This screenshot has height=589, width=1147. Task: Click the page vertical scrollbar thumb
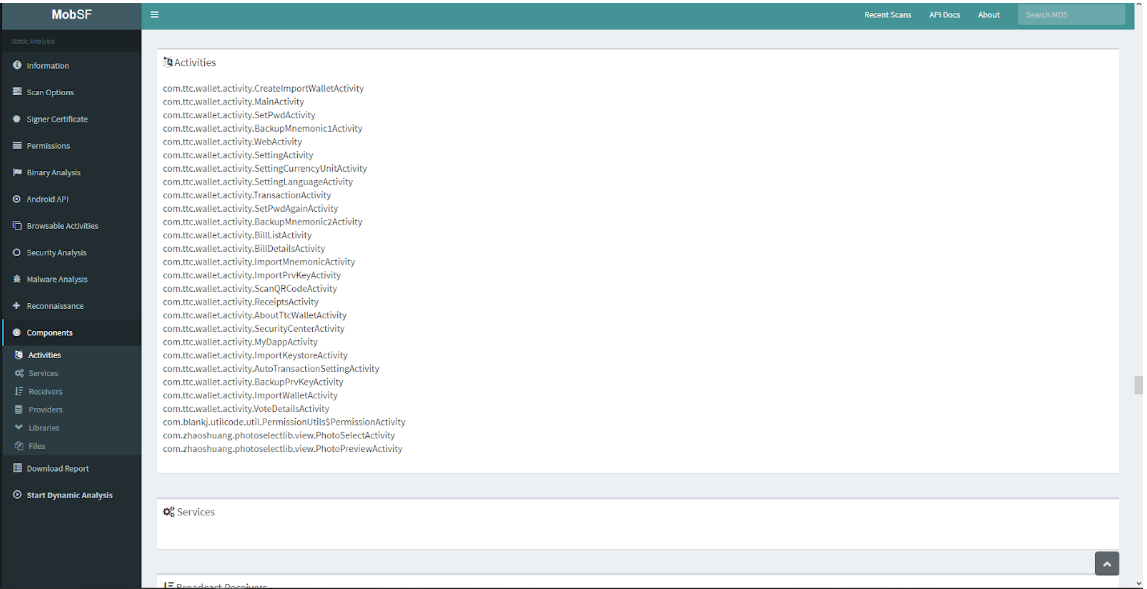coord(1137,385)
